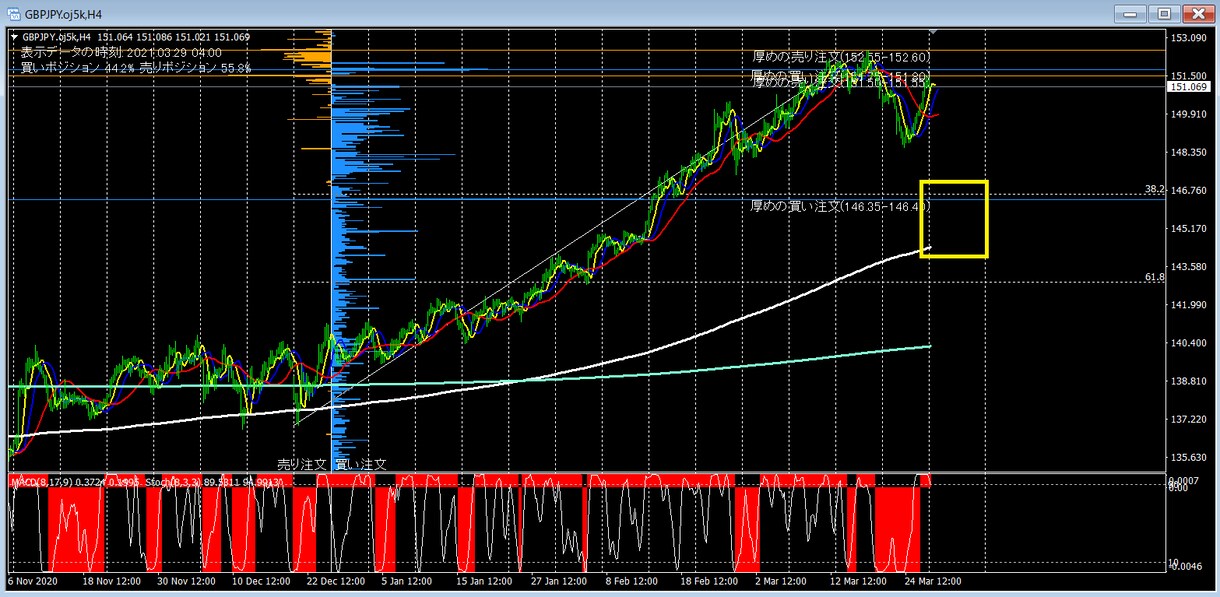Click the 145.170 price axis label

1187,229
